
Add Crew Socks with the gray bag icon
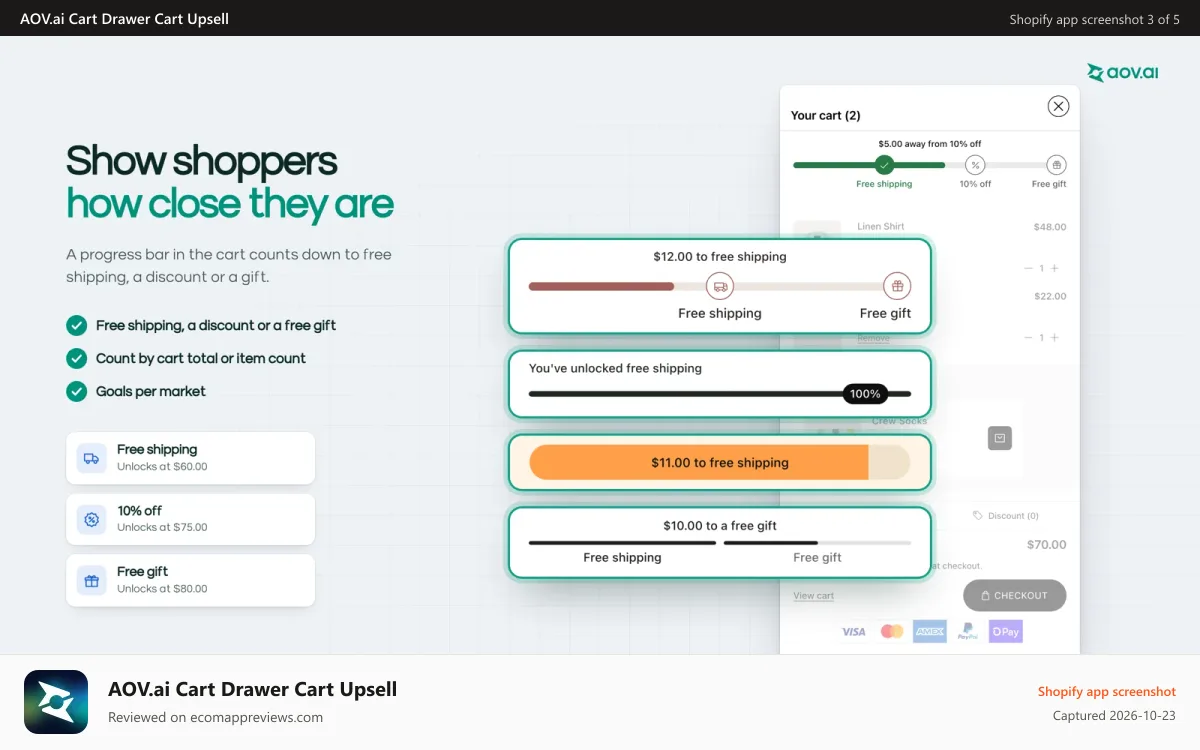tap(1000, 438)
